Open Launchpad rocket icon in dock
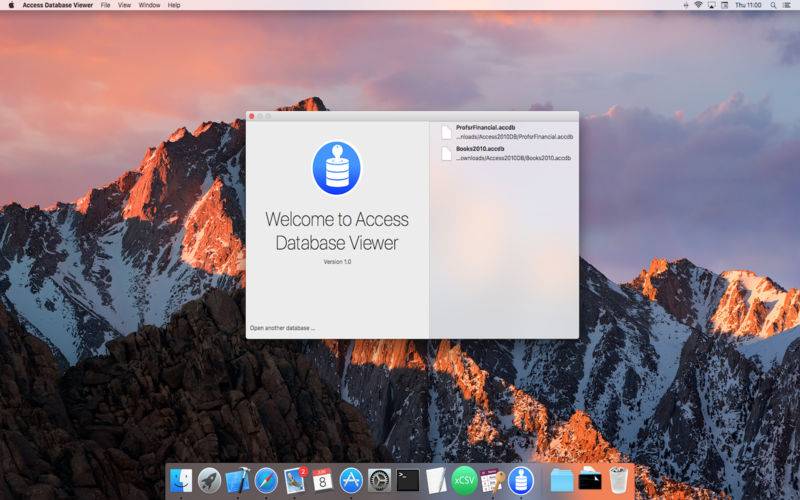800x500 pixels. pos(209,480)
